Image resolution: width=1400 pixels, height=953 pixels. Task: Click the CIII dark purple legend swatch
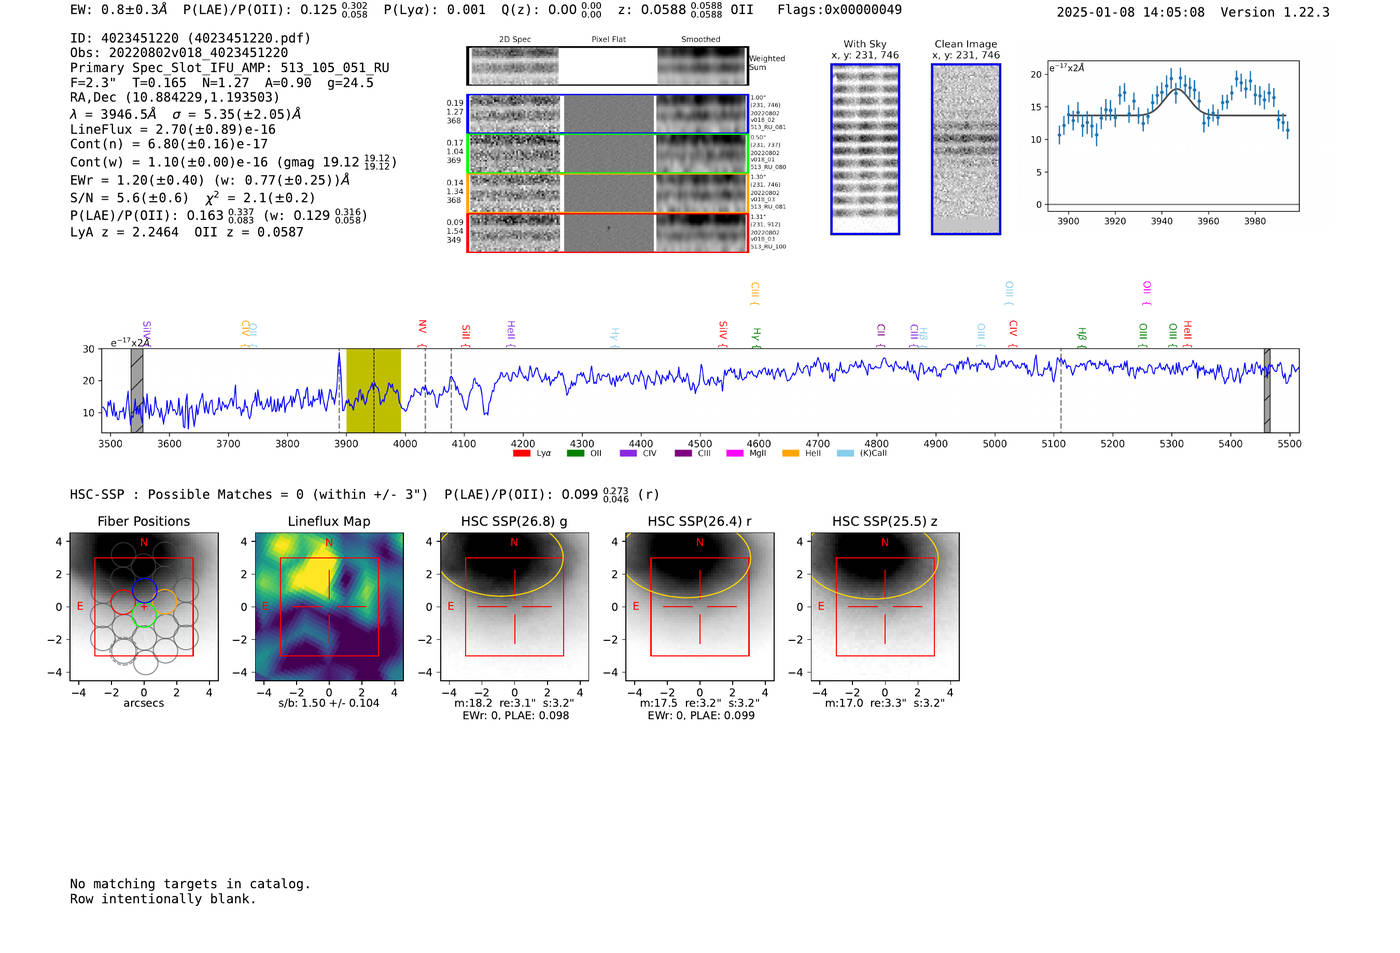click(x=683, y=453)
